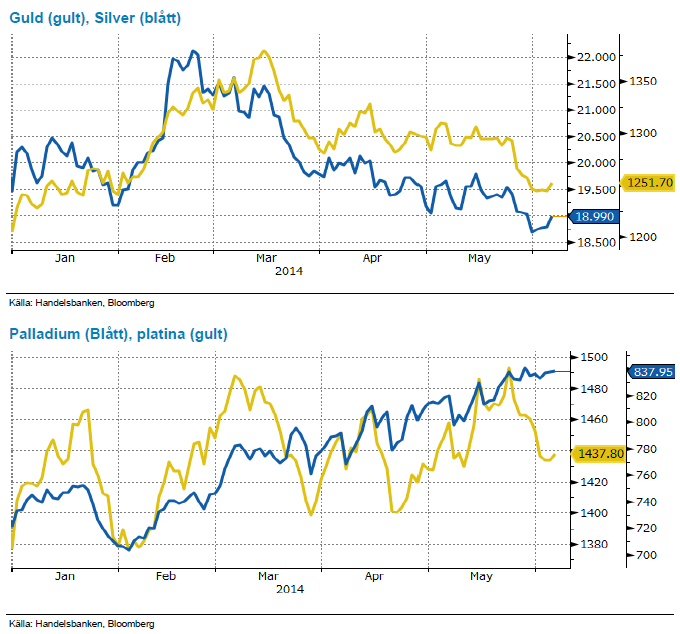Select the blue 837.95 palladium value tag

pos(652,371)
